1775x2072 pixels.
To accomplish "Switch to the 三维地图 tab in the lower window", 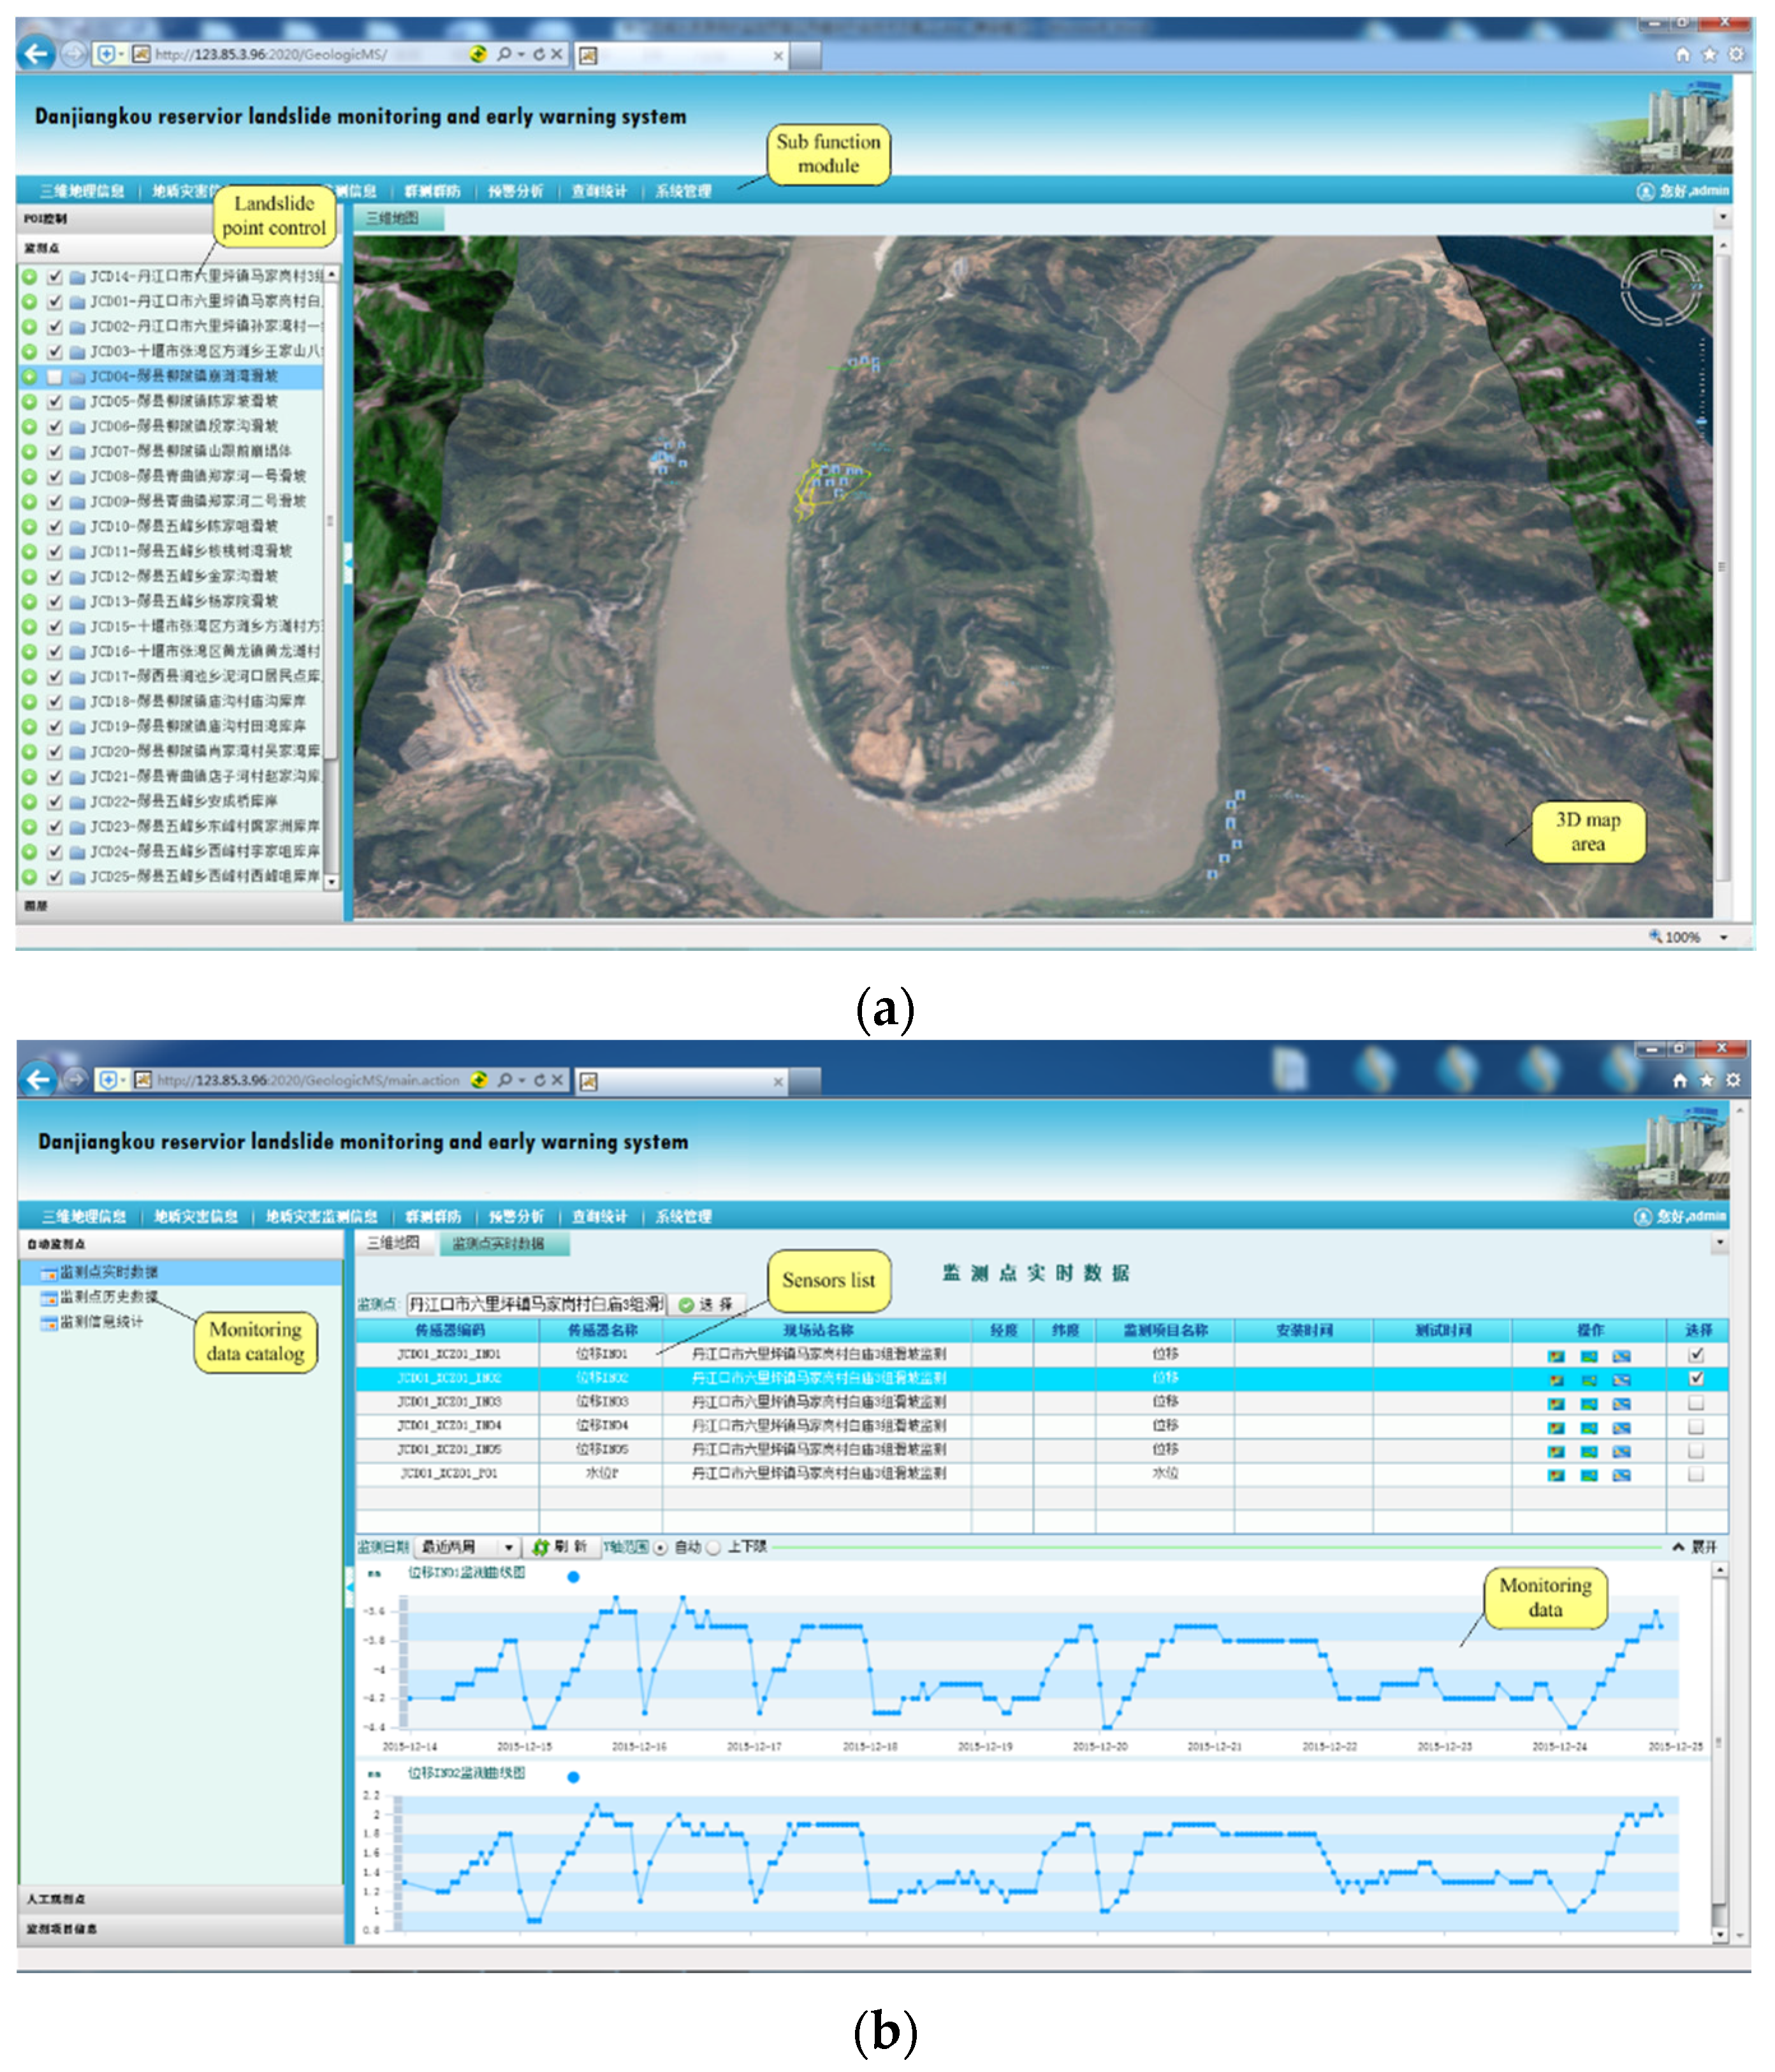I will click(392, 1243).
